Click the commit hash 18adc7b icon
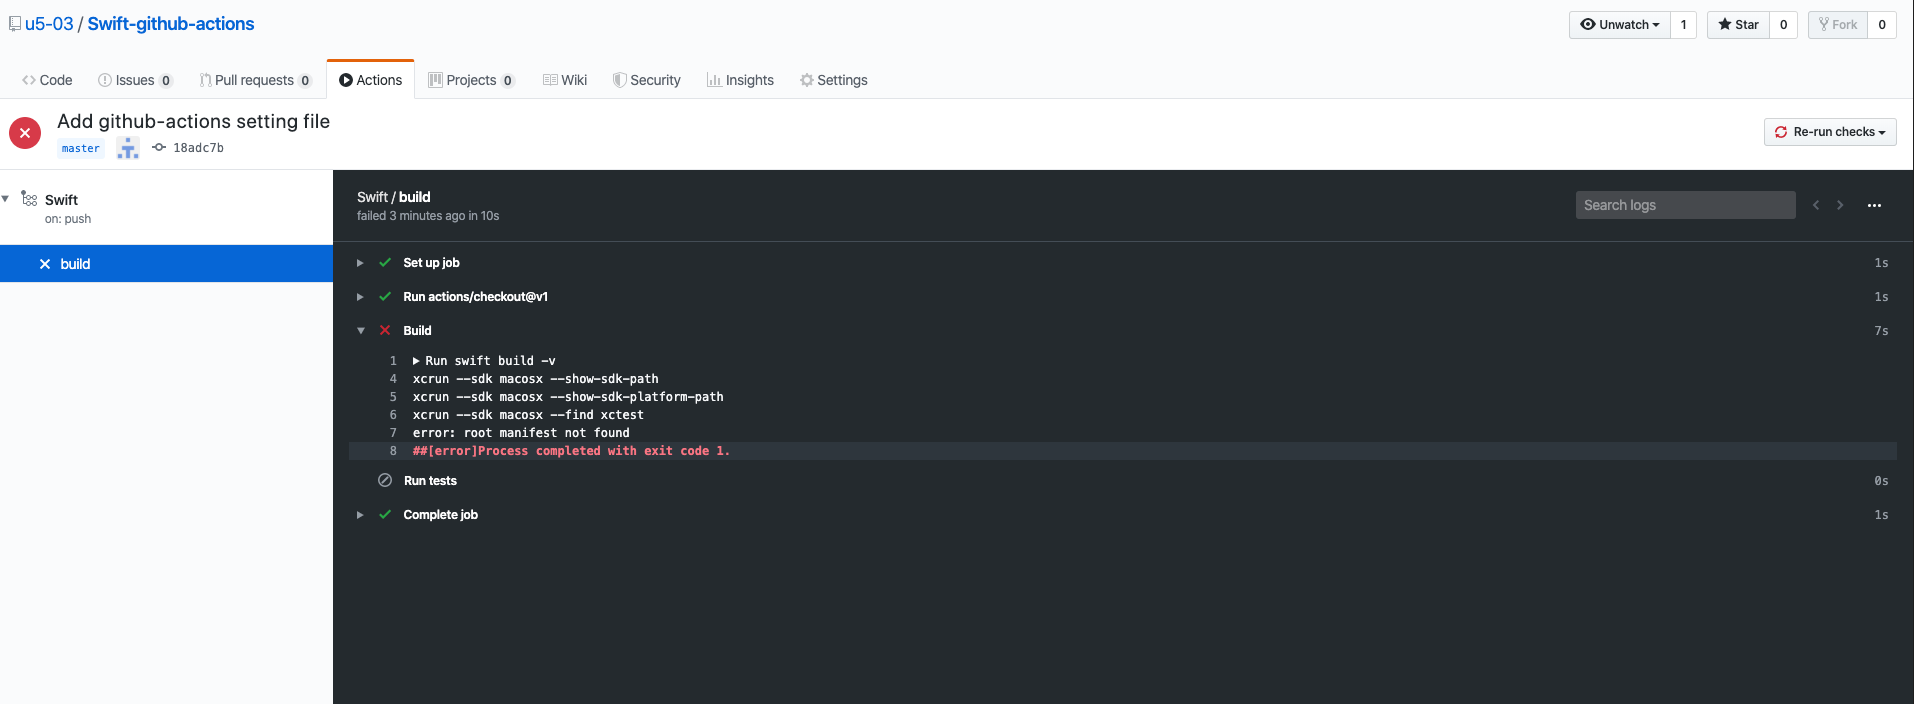The image size is (1914, 704). point(159,147)
